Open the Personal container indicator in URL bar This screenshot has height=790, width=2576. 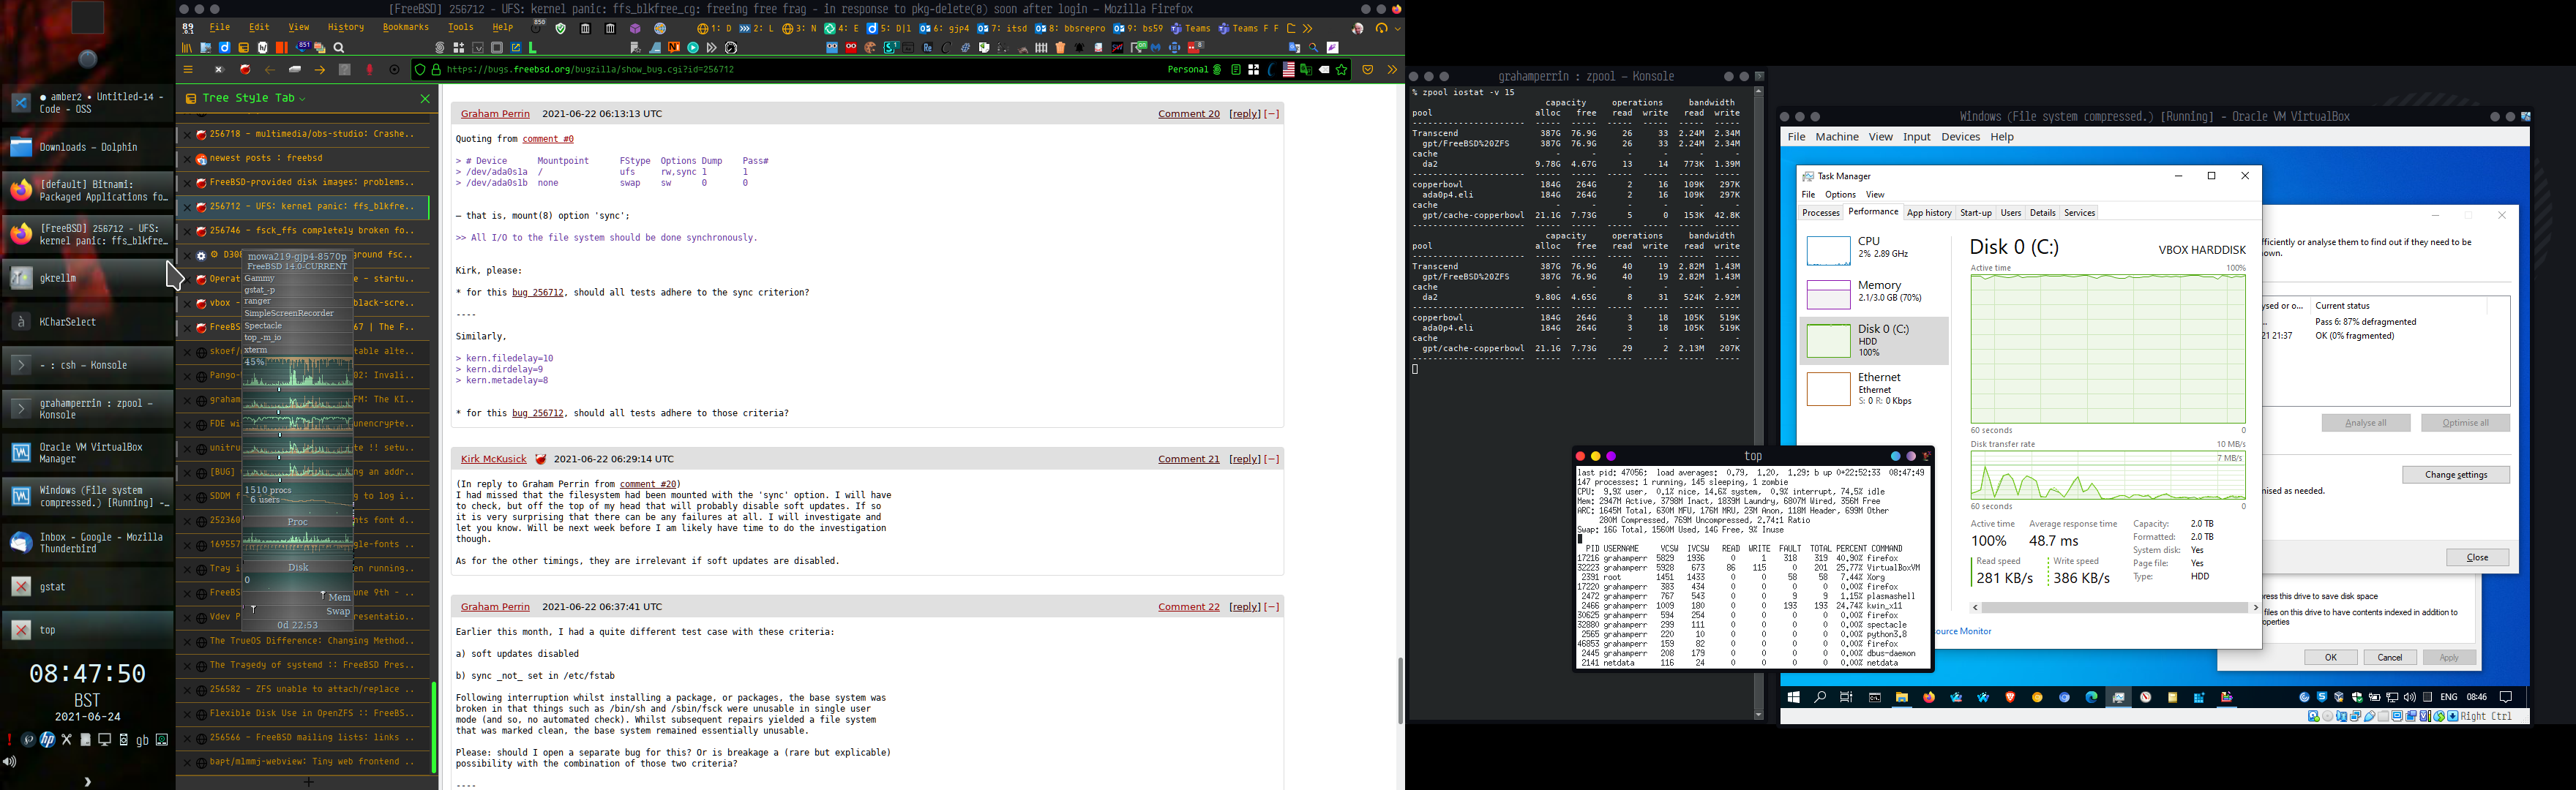click(x=1194, y=70)
